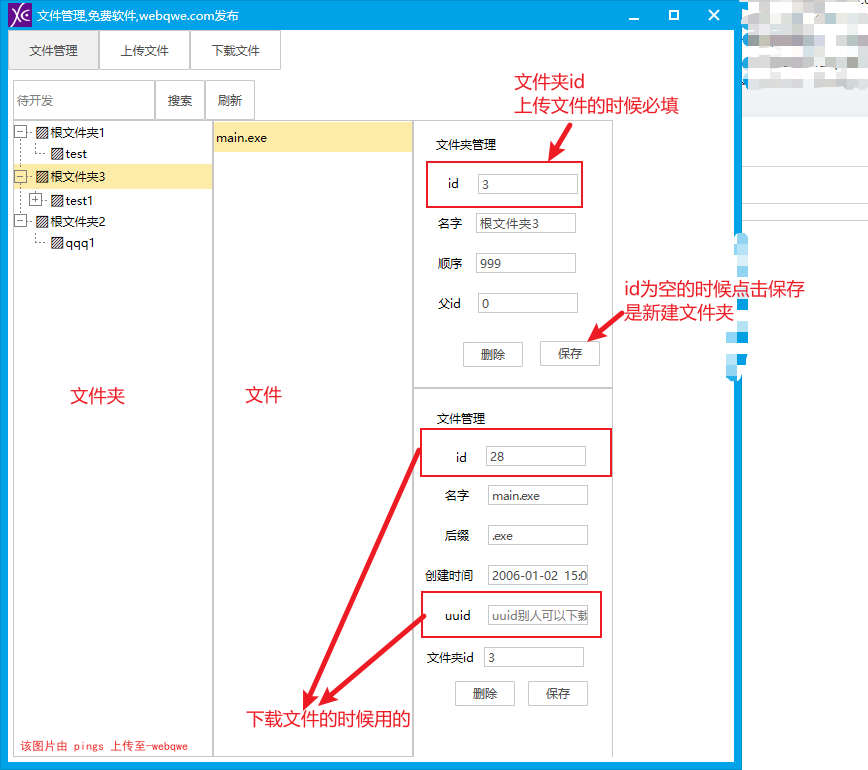The width and height of the screenshot is (868, 770).
Task: Switch to the 上传文件 tab
Action: 145,50
